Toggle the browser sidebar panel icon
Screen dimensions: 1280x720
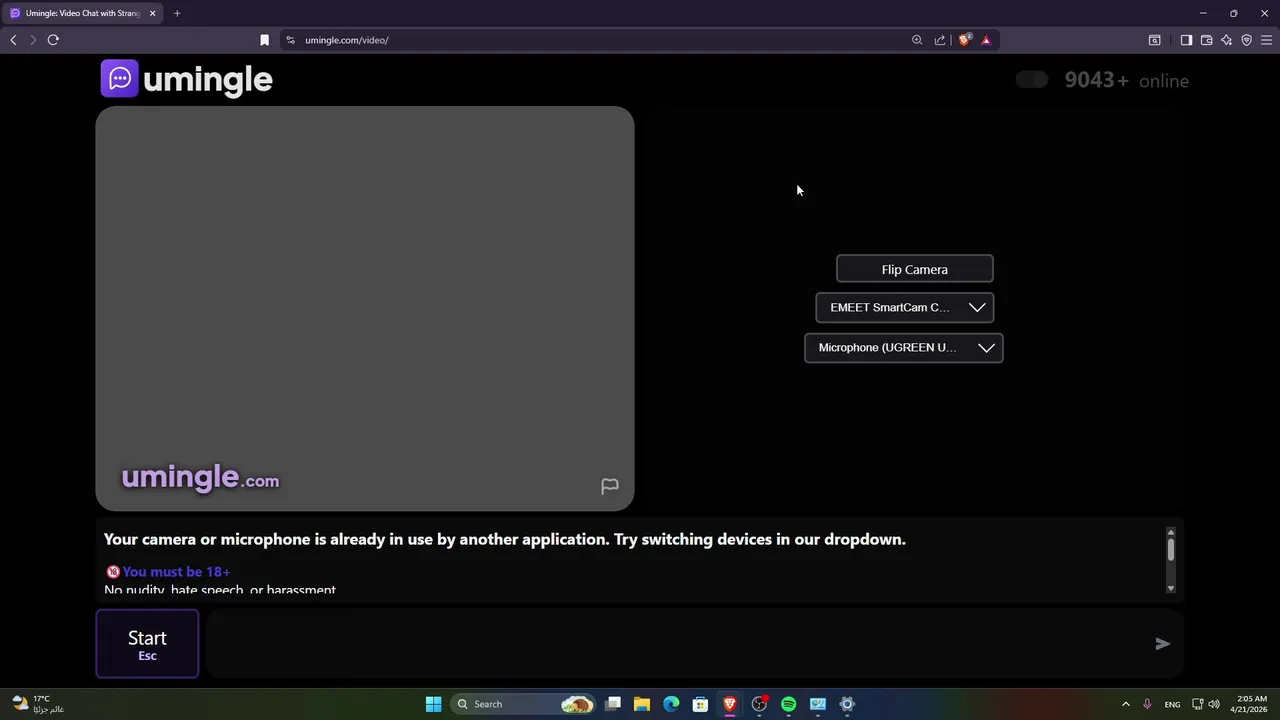point(1186,40)
